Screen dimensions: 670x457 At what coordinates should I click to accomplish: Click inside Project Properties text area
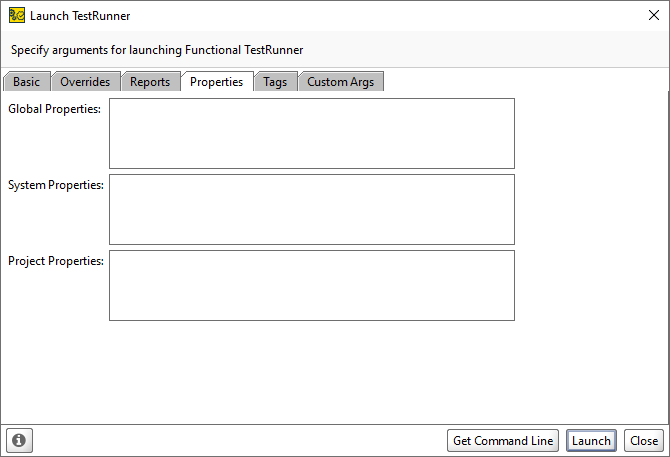(312, 286)
